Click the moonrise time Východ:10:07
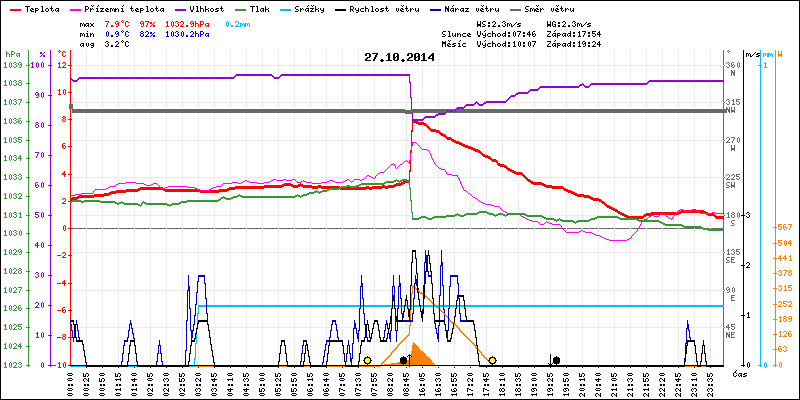Viewport: 800px width, 400px height. click(505, 44)
